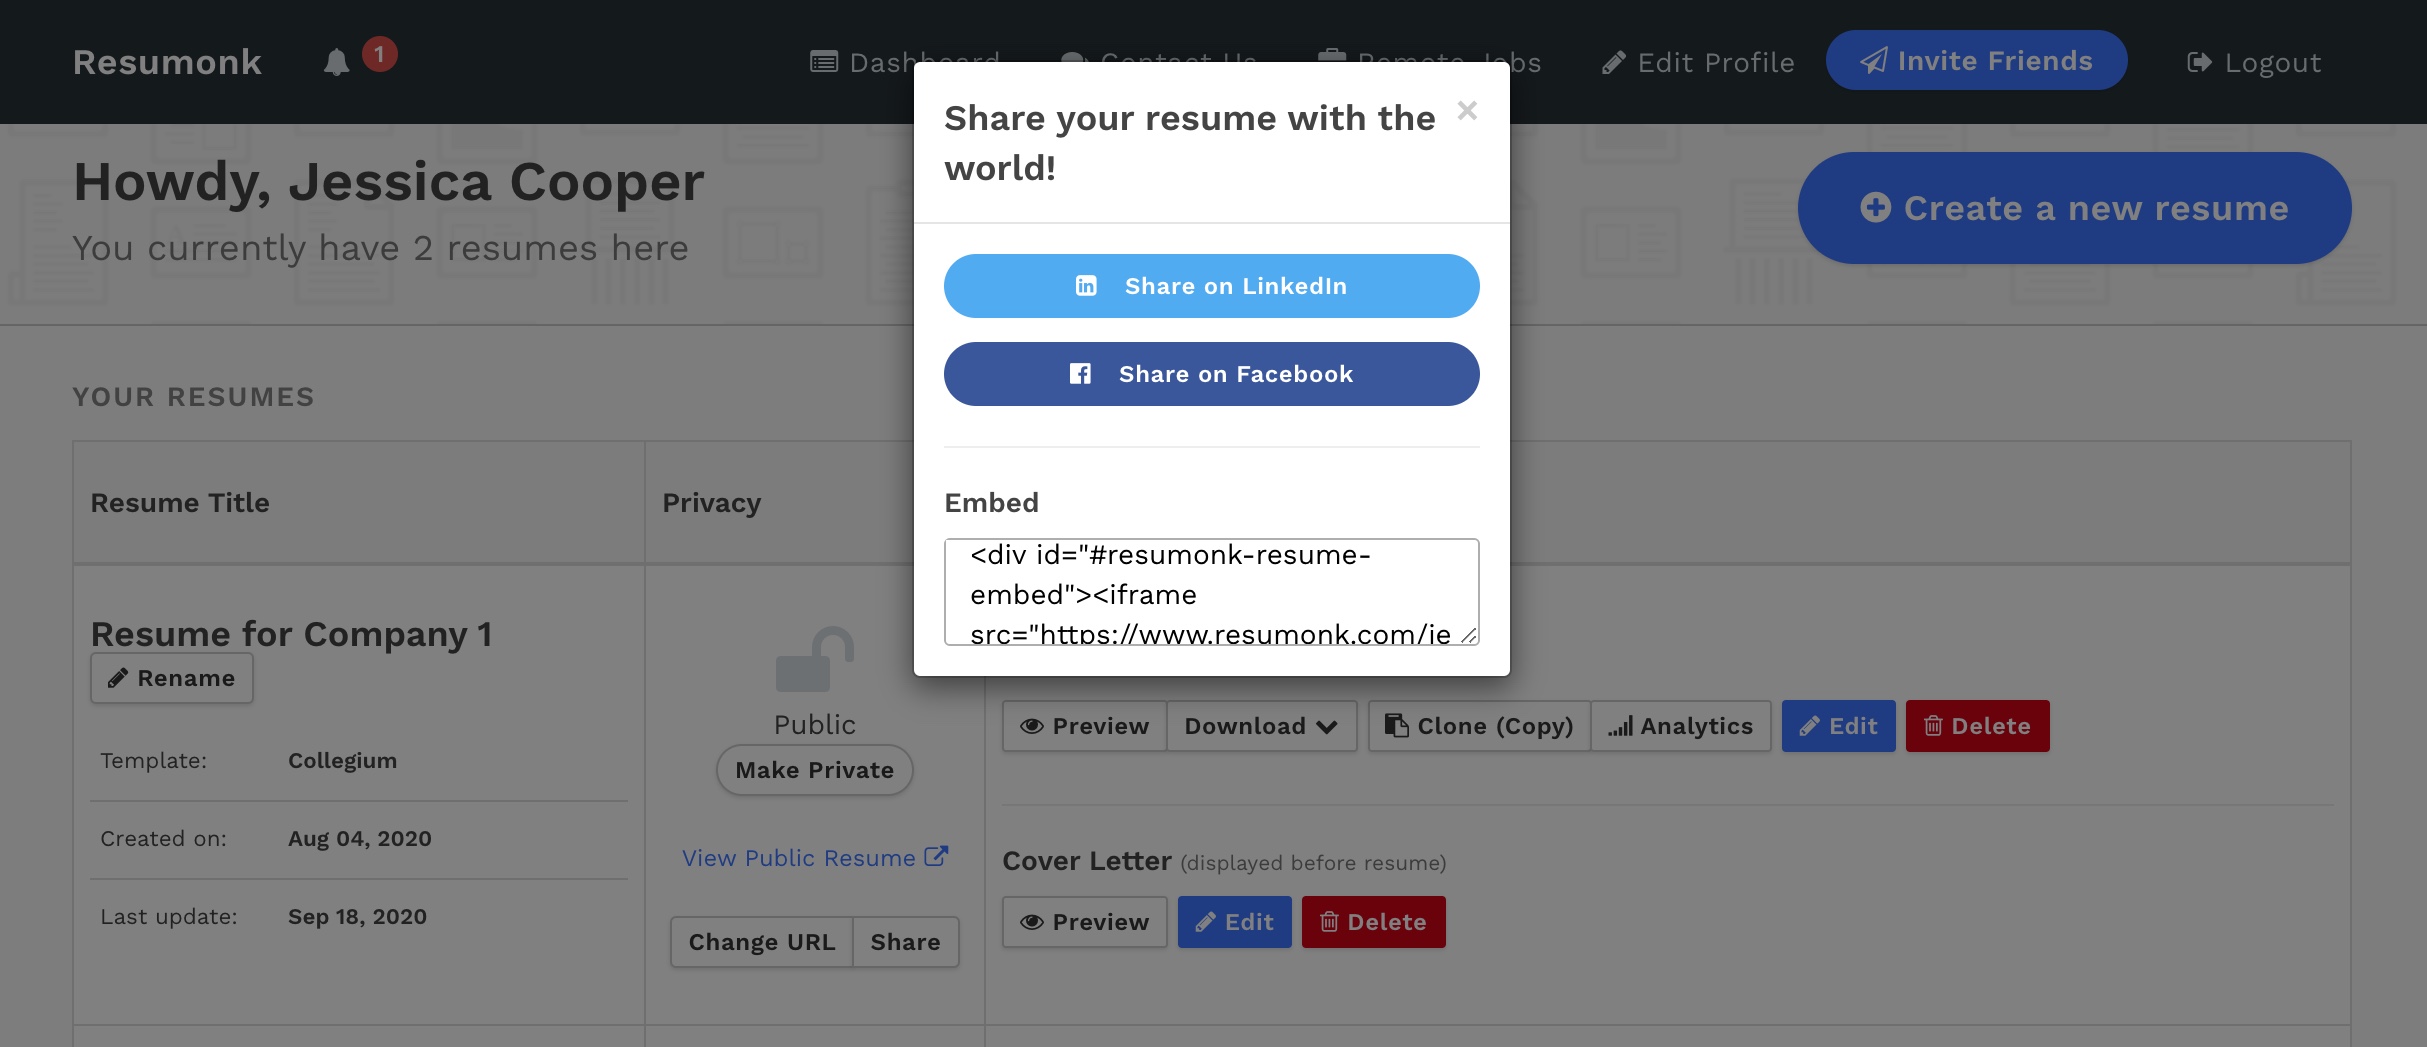Click Invite Friends button
The image size is (2427, 1047).
[x=1976, y=60]
